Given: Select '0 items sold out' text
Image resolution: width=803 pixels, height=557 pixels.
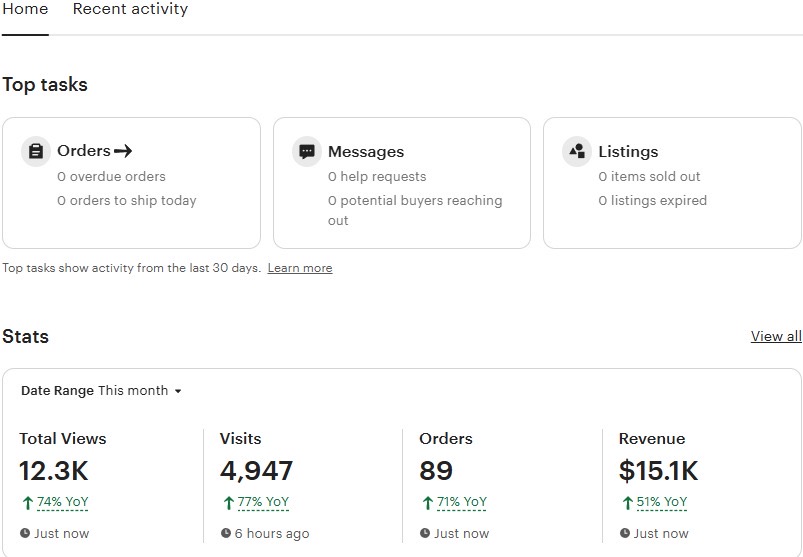Looking at the screenshot, I should pos(649,177).
